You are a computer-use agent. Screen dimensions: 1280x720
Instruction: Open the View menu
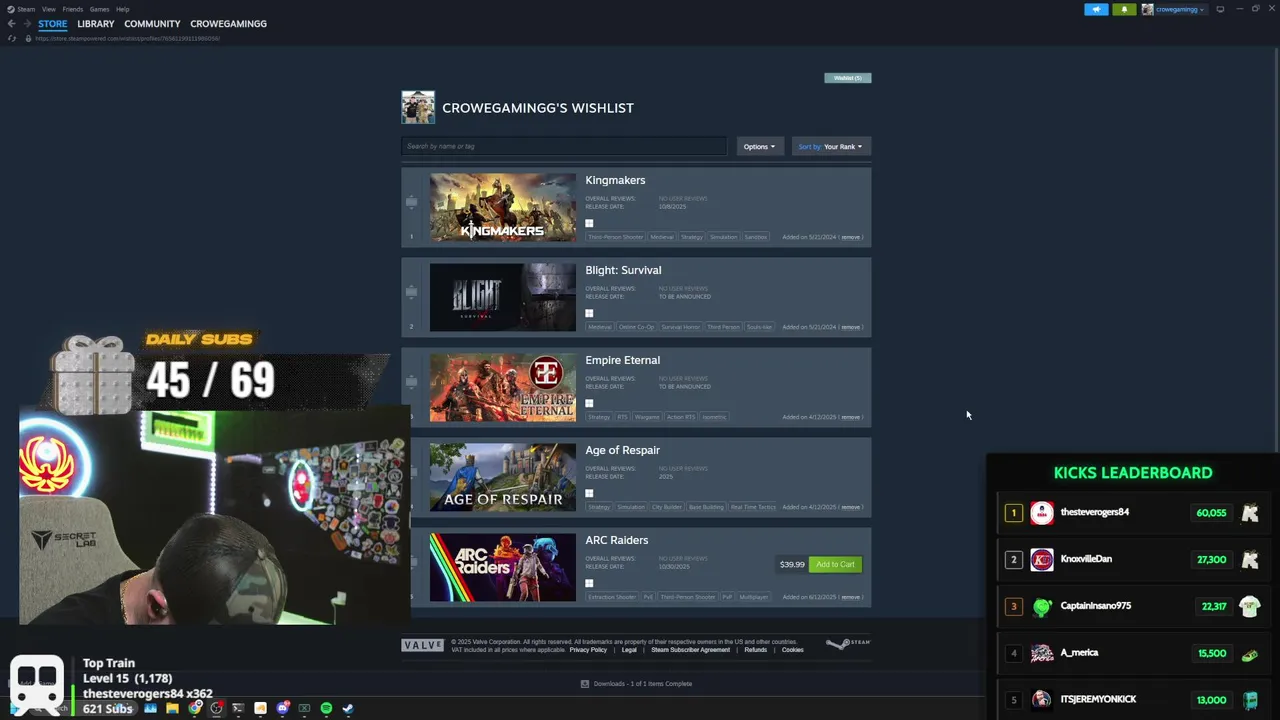point(48,9)
